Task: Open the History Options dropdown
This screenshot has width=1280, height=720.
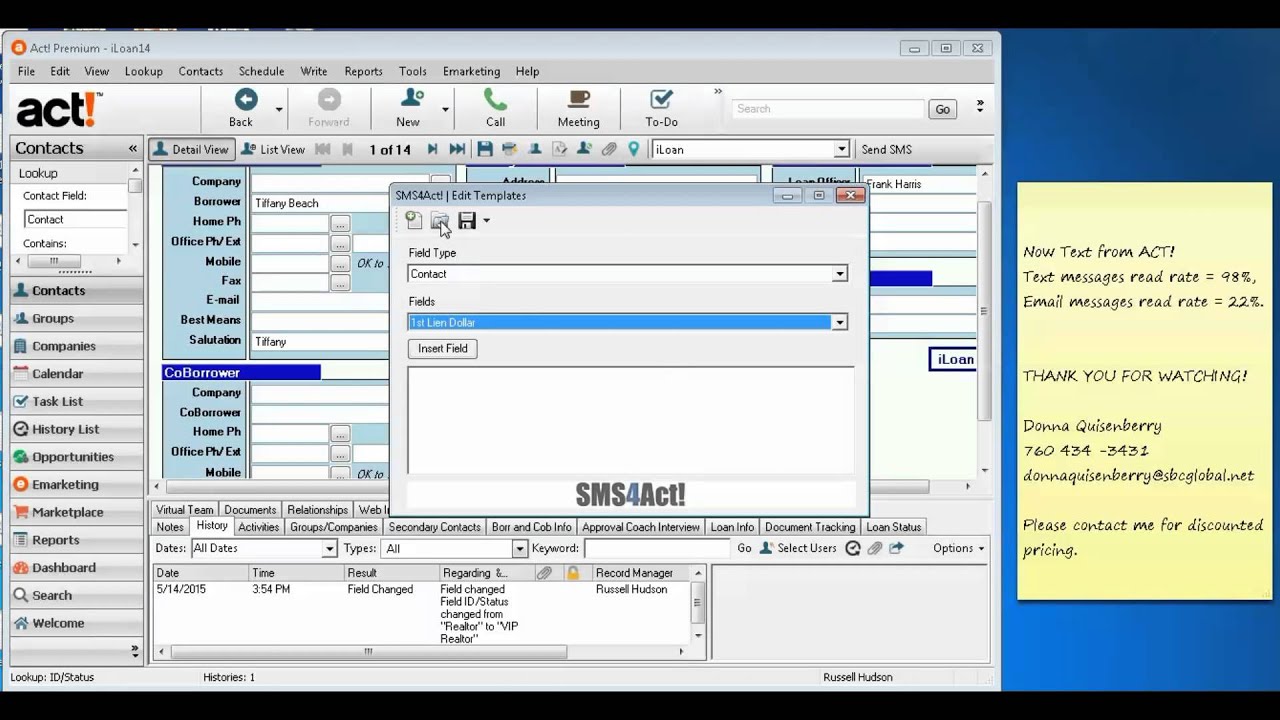Action: coord(958,548)
